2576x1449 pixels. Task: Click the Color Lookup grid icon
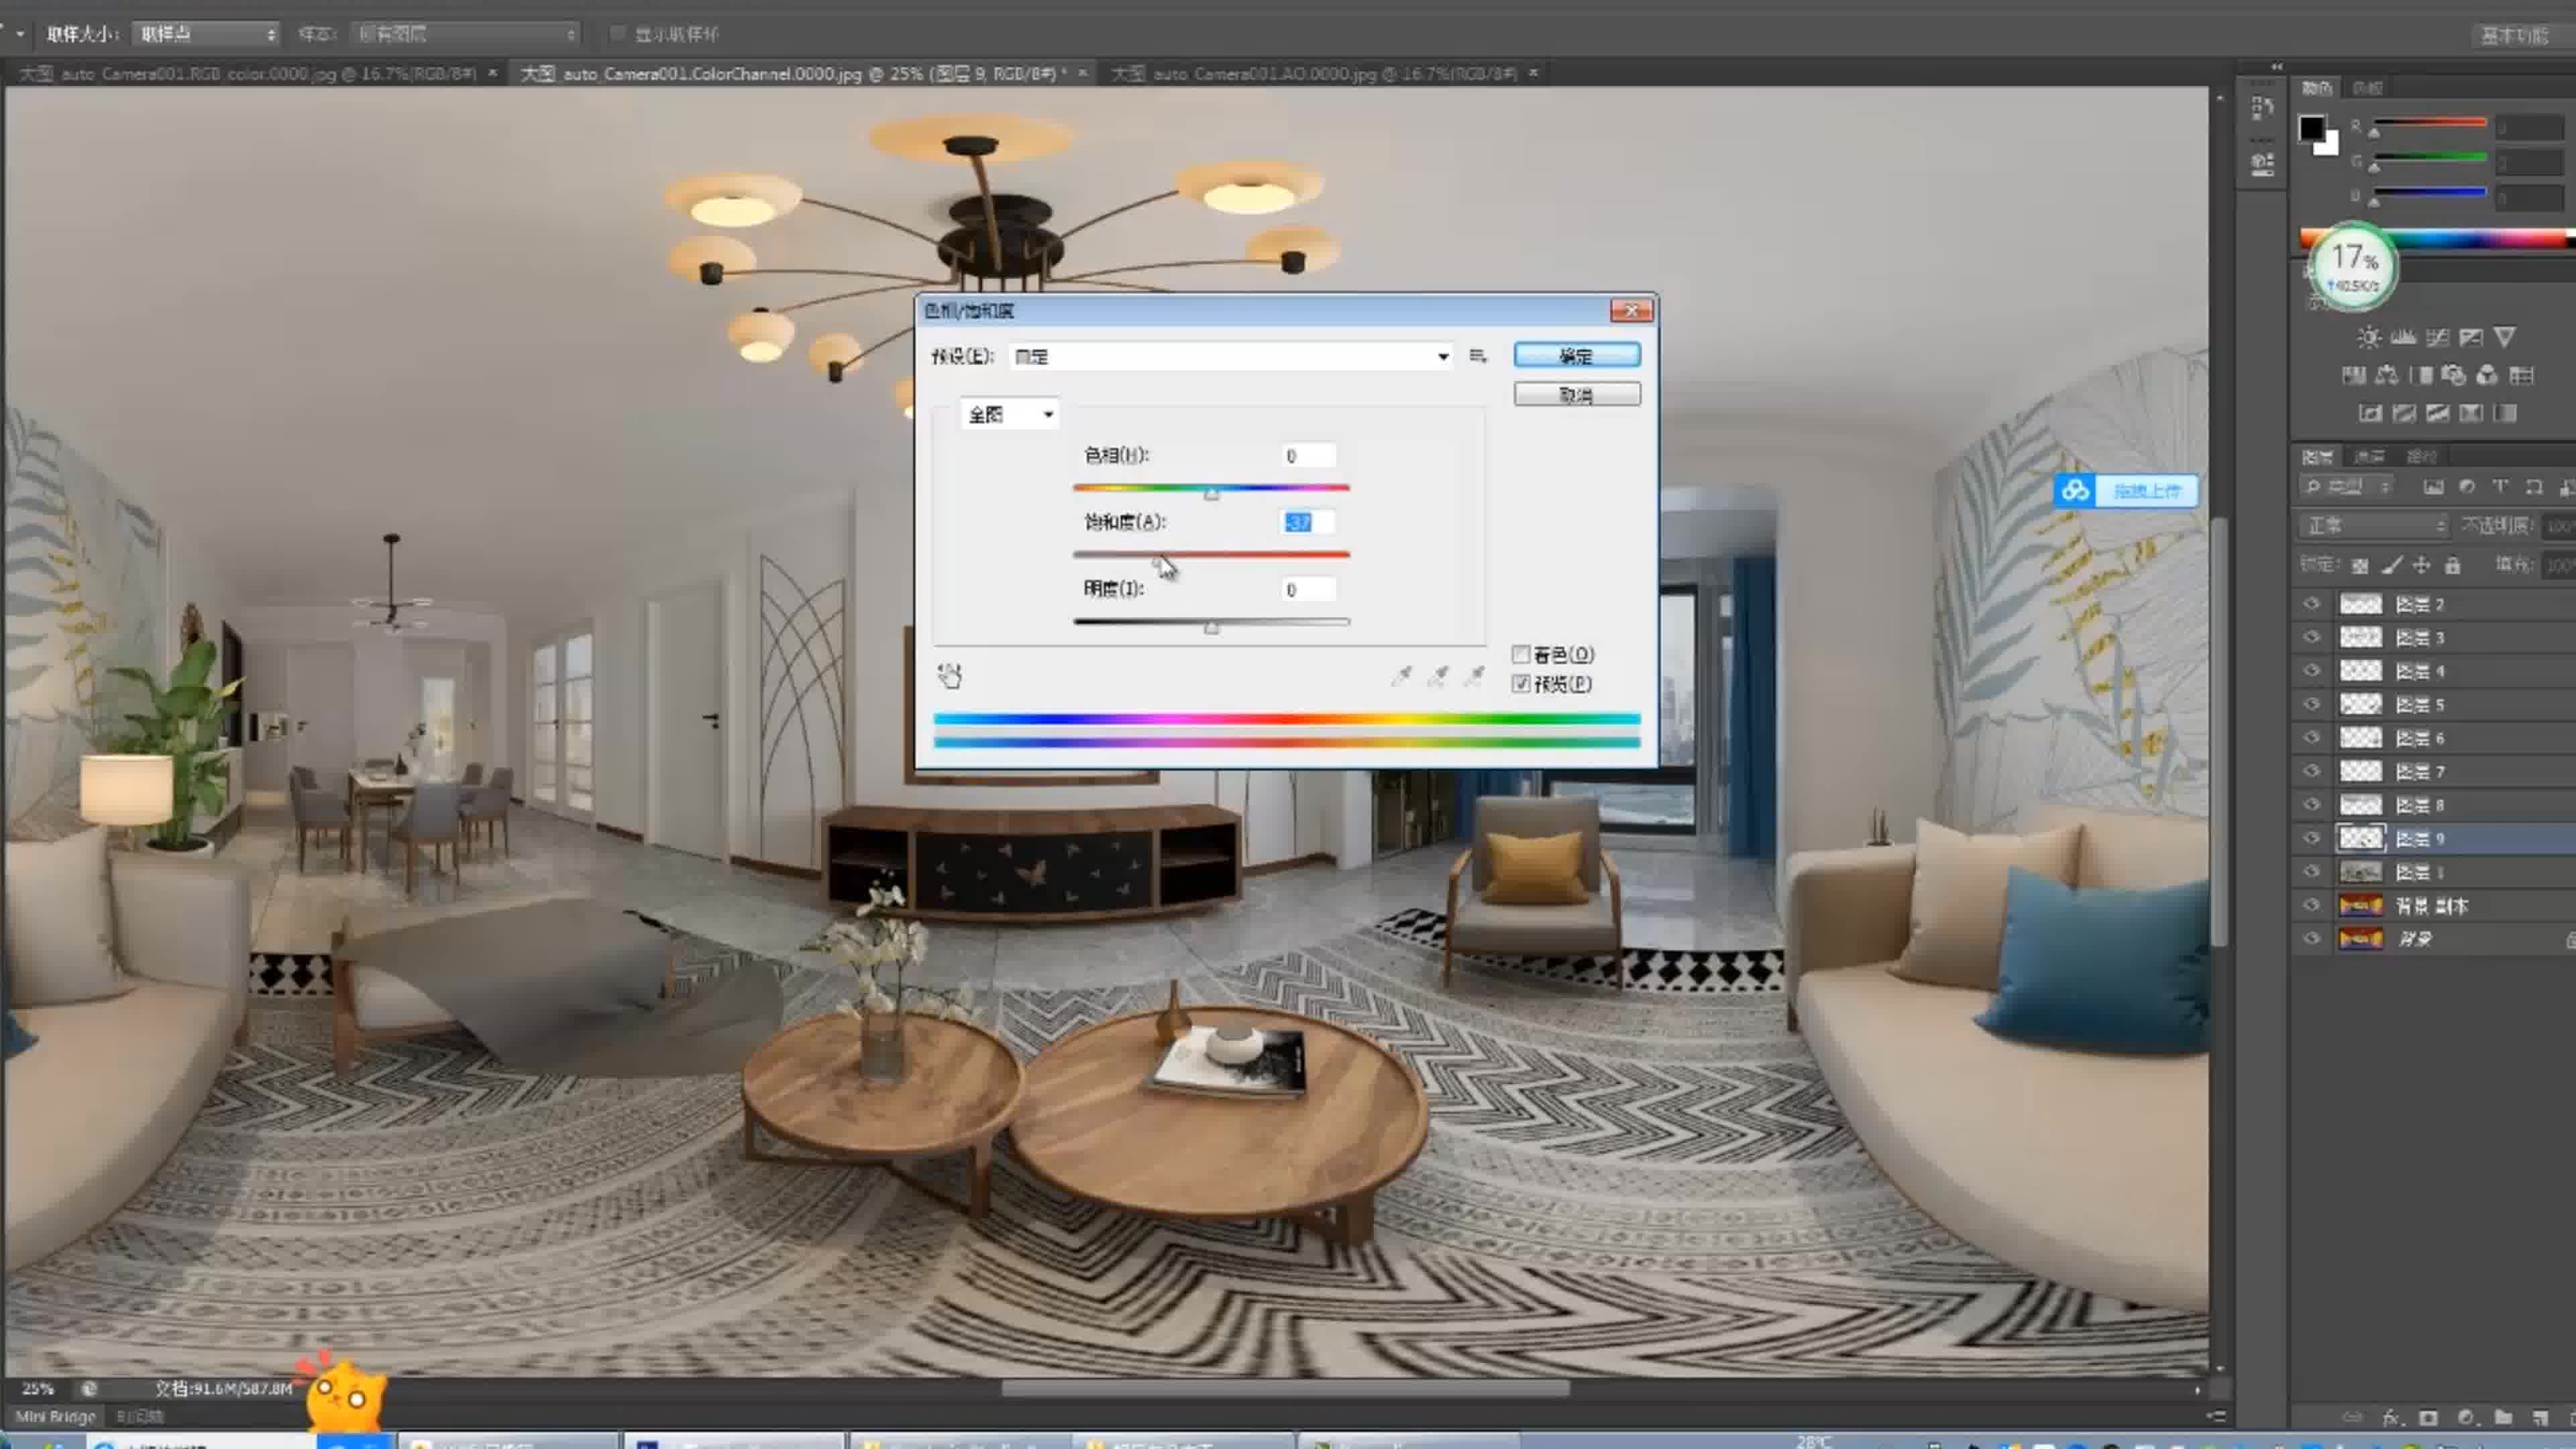pos(2521,375)
